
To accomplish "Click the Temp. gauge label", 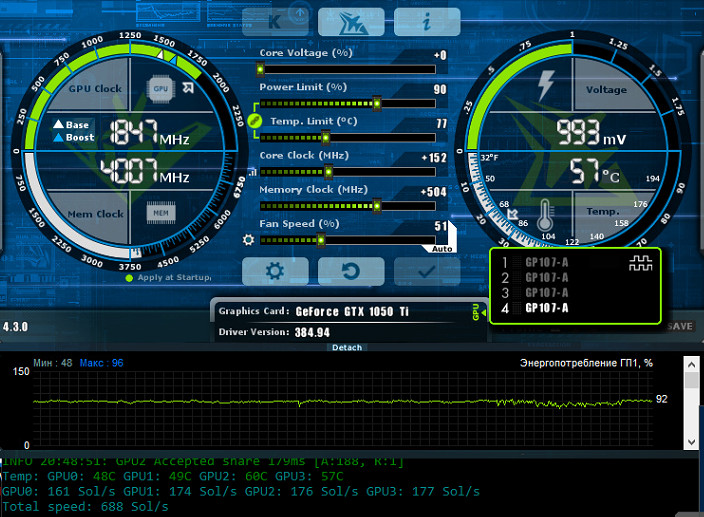I will tap(603, 211).
